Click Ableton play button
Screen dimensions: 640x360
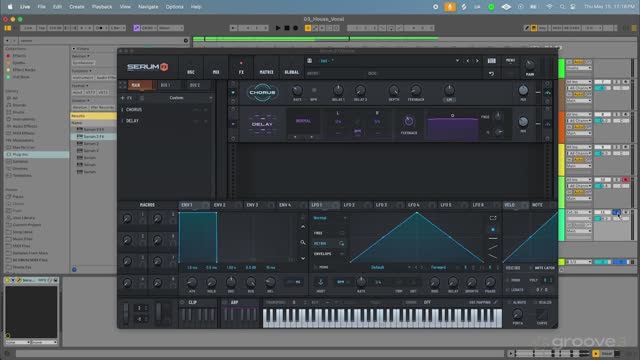point(278,28)
